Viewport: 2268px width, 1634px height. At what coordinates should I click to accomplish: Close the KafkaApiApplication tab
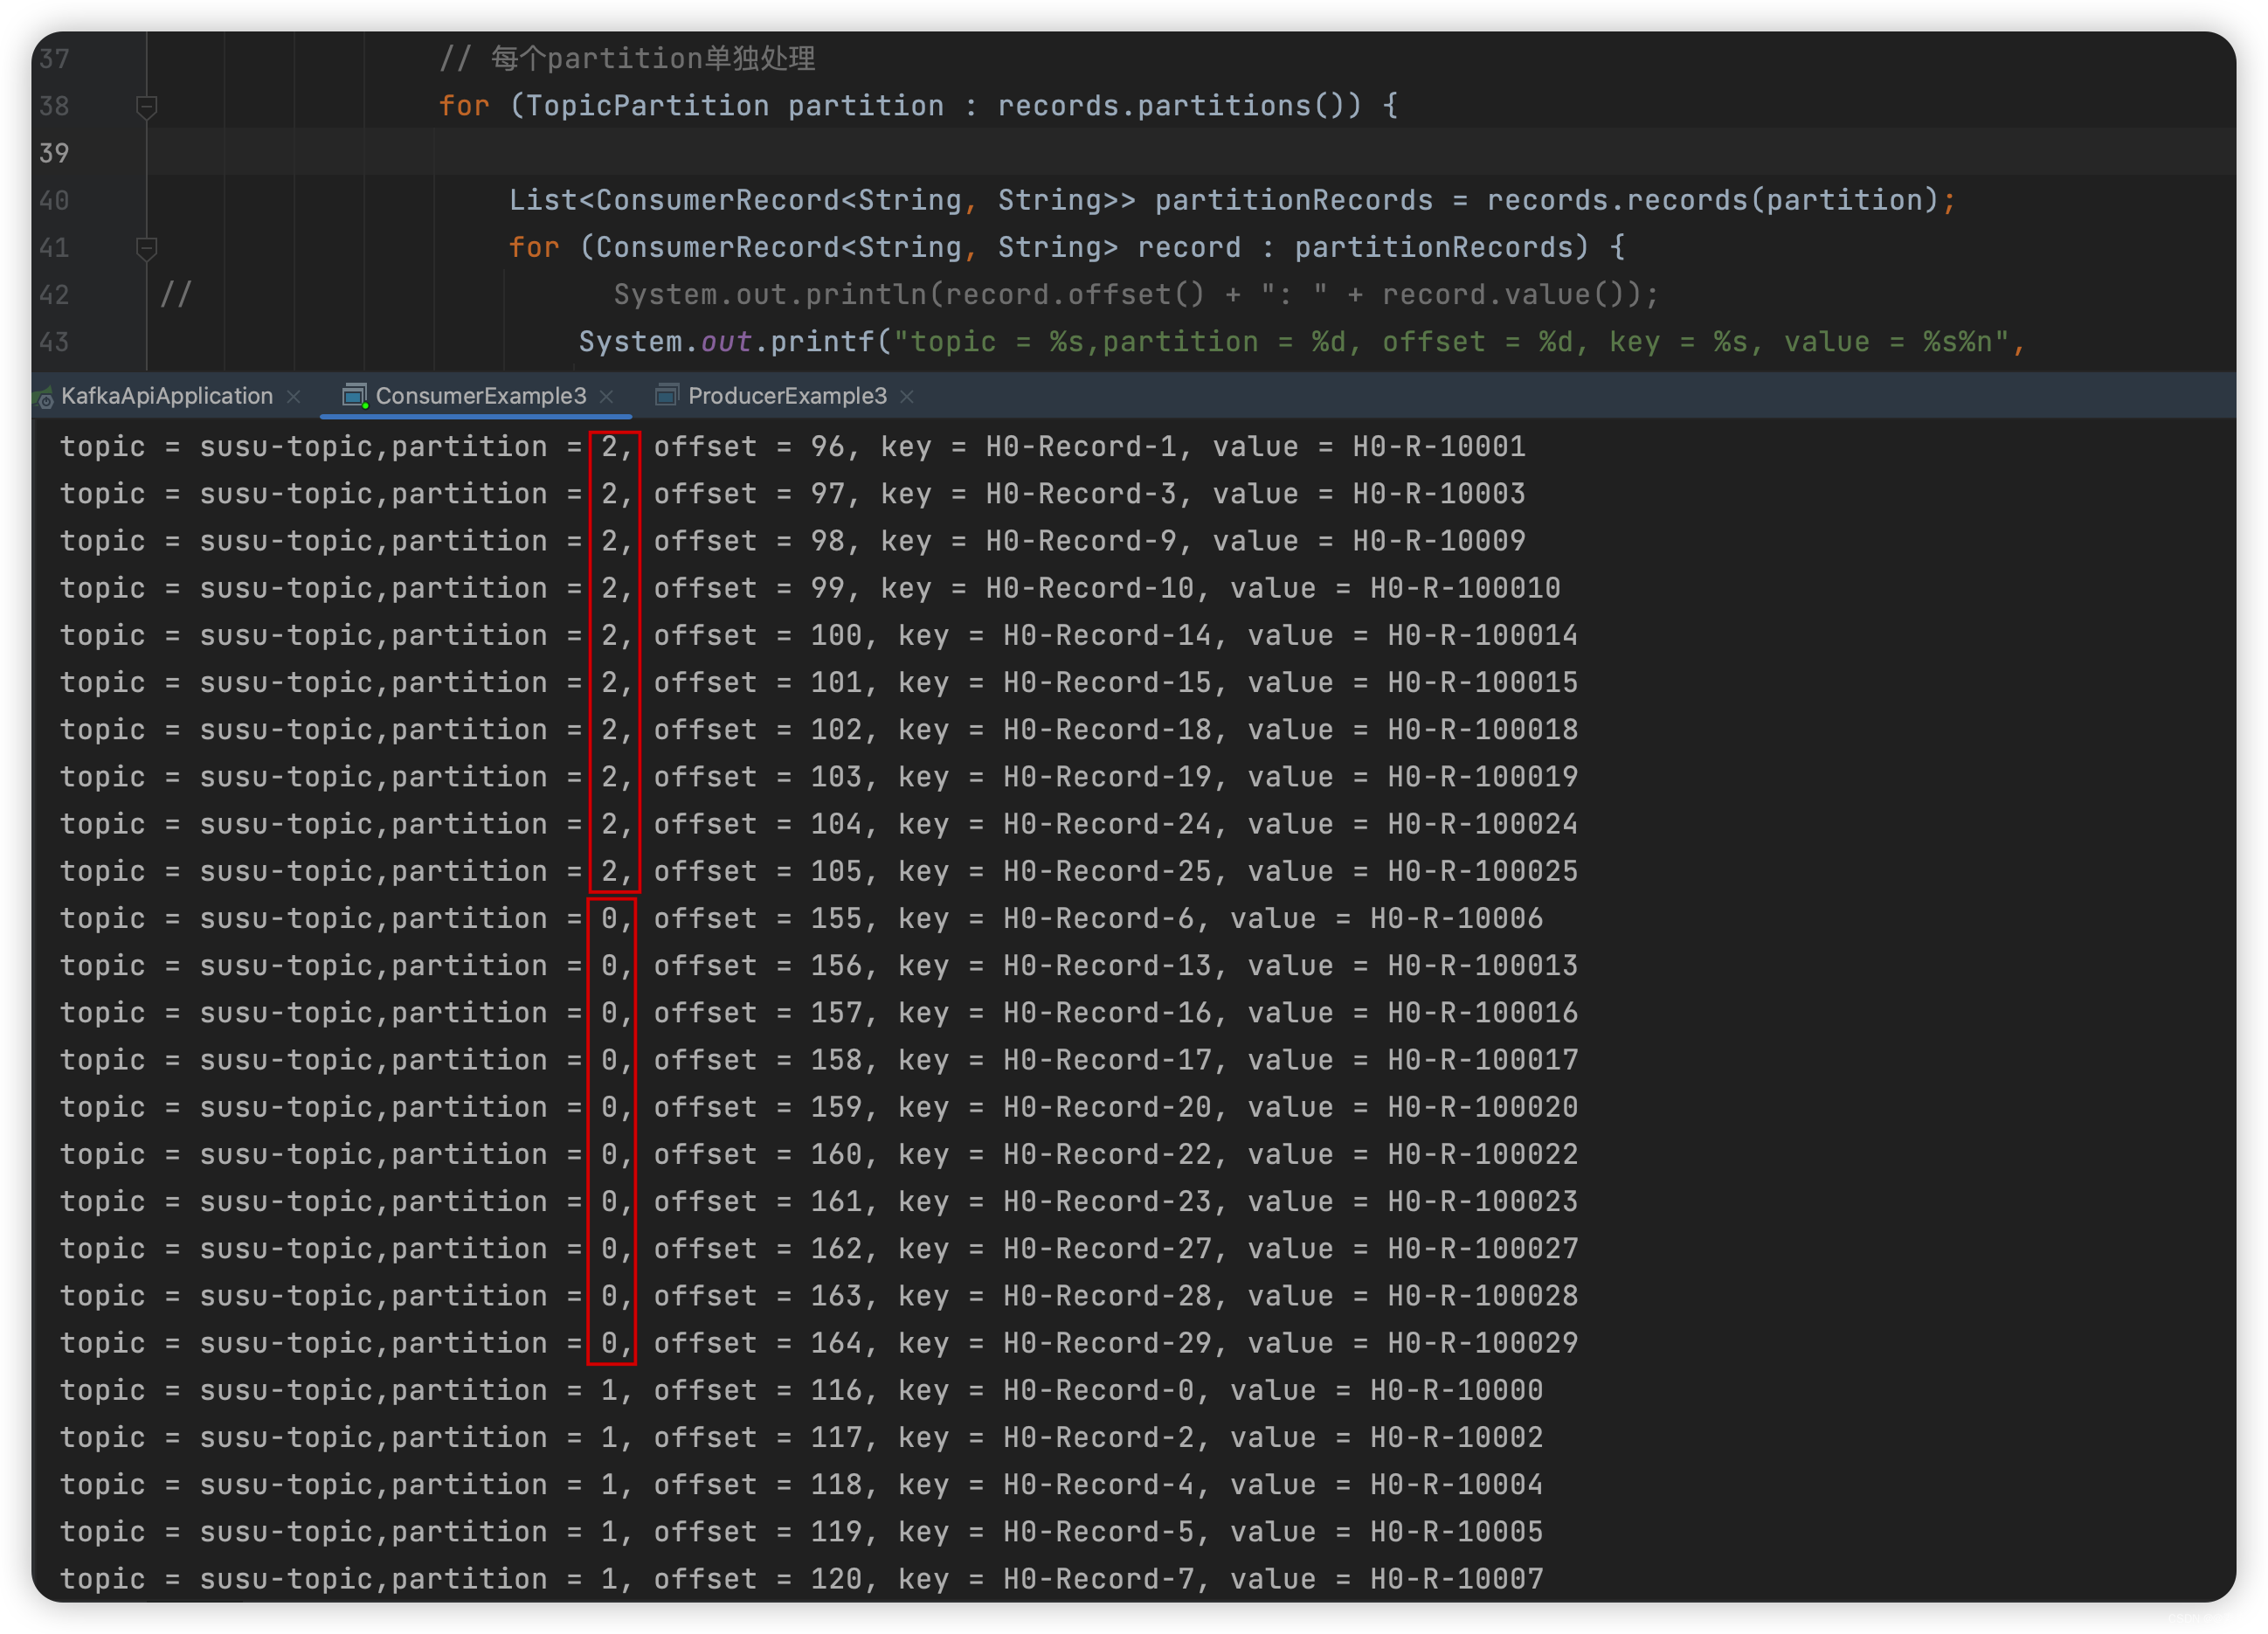tap(294, 397)
